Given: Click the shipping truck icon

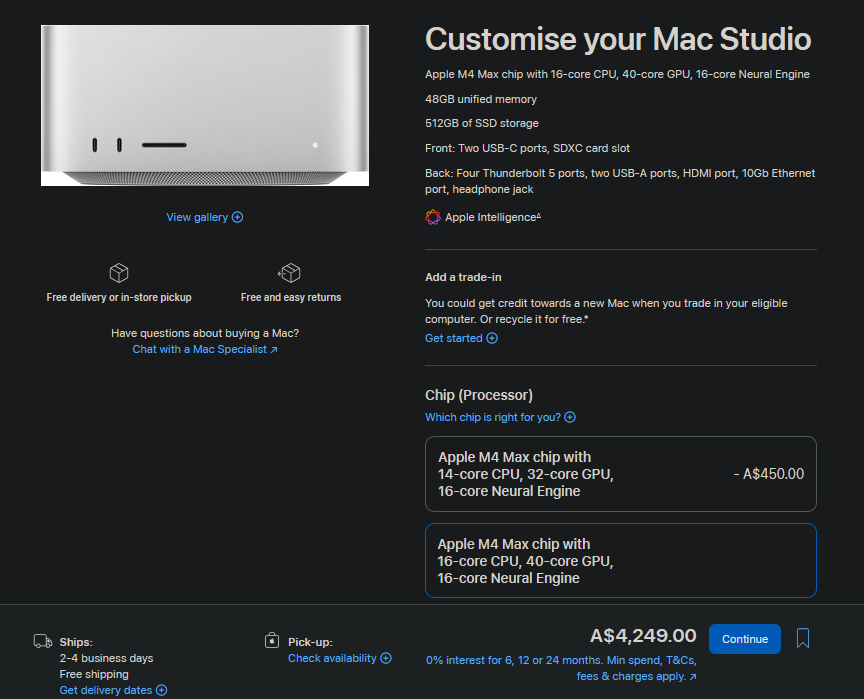Looking at the screenshot, I should coord(43,641).
